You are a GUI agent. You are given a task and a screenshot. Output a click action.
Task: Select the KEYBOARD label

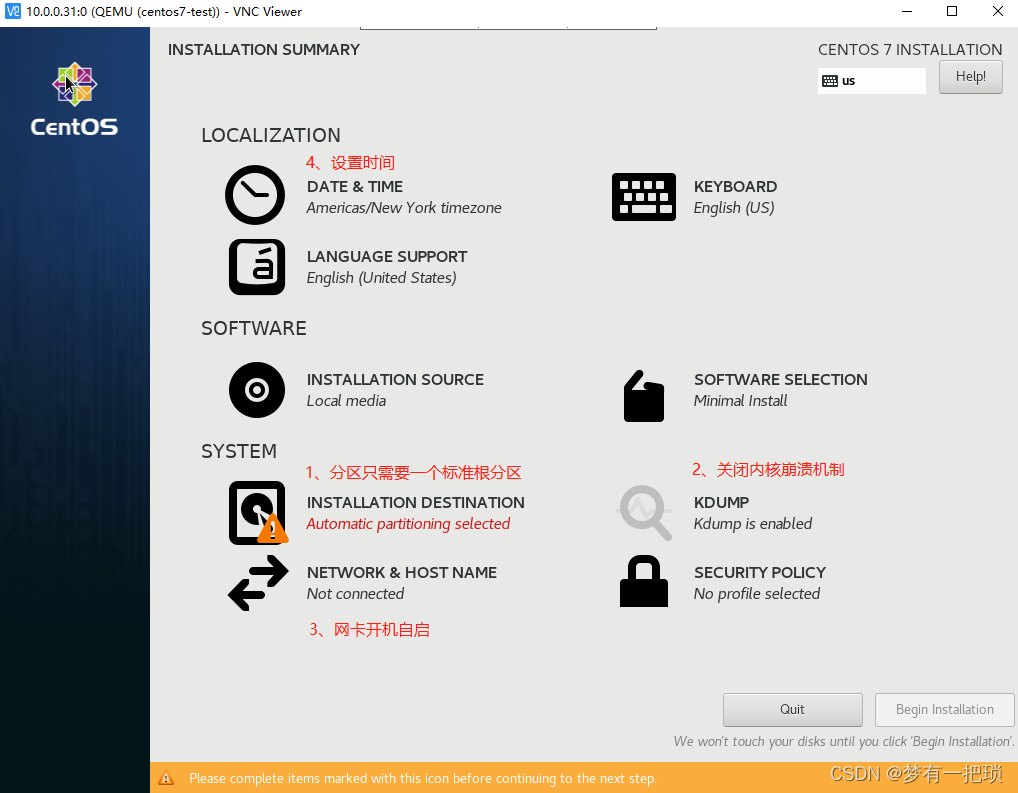click(x=735, y=186)
